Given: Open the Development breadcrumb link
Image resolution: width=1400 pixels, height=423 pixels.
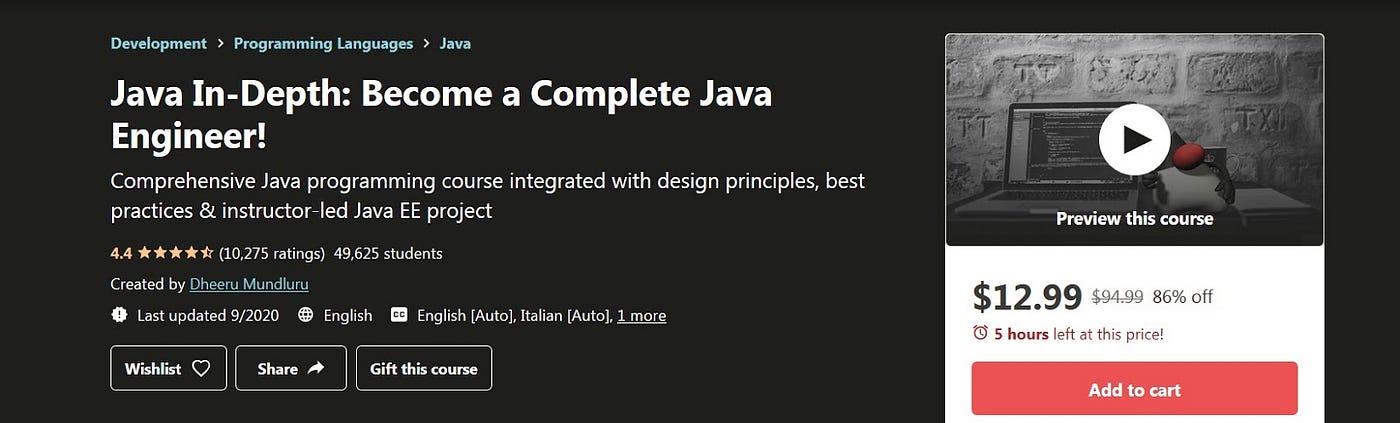Looking at the screenshot, I should [x=158, y=43].
